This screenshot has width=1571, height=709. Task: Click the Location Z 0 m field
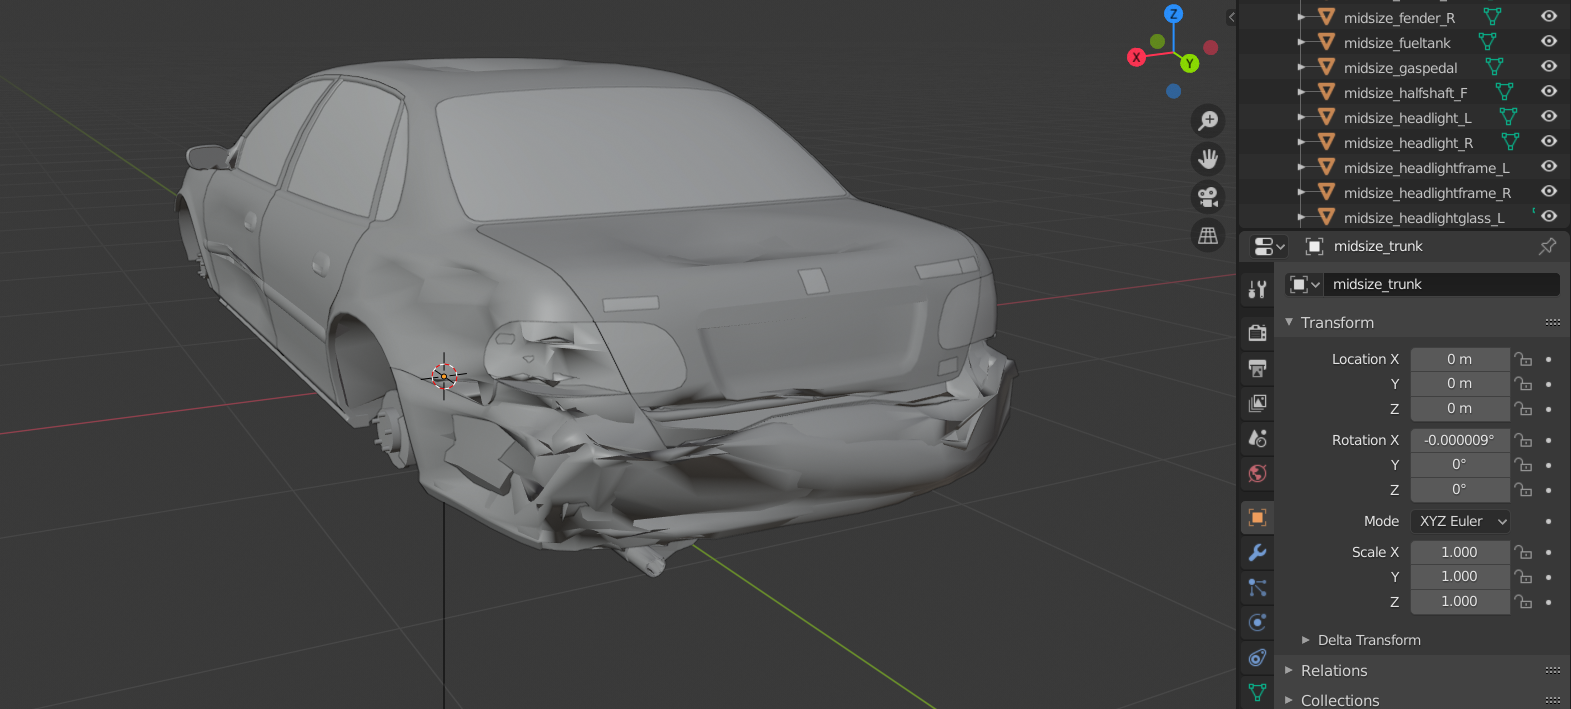(x=1460, y=408)
